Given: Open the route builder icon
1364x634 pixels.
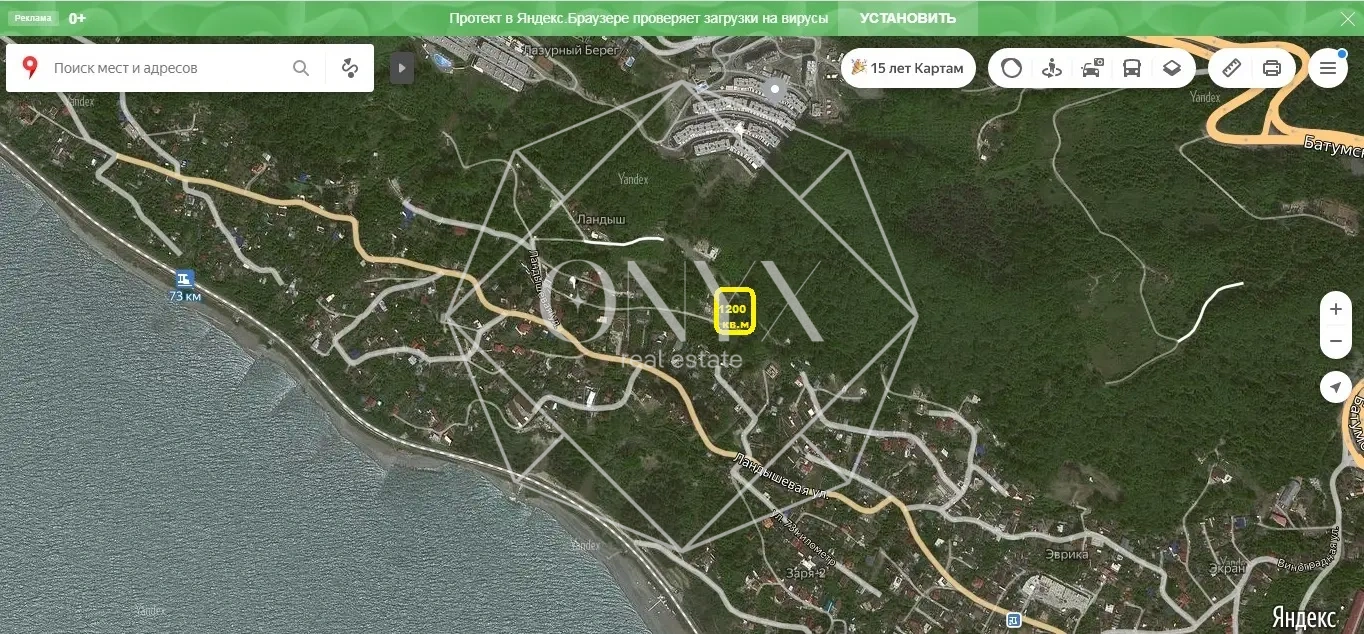Looking at the screenshot, I should [x=349, y=68].
